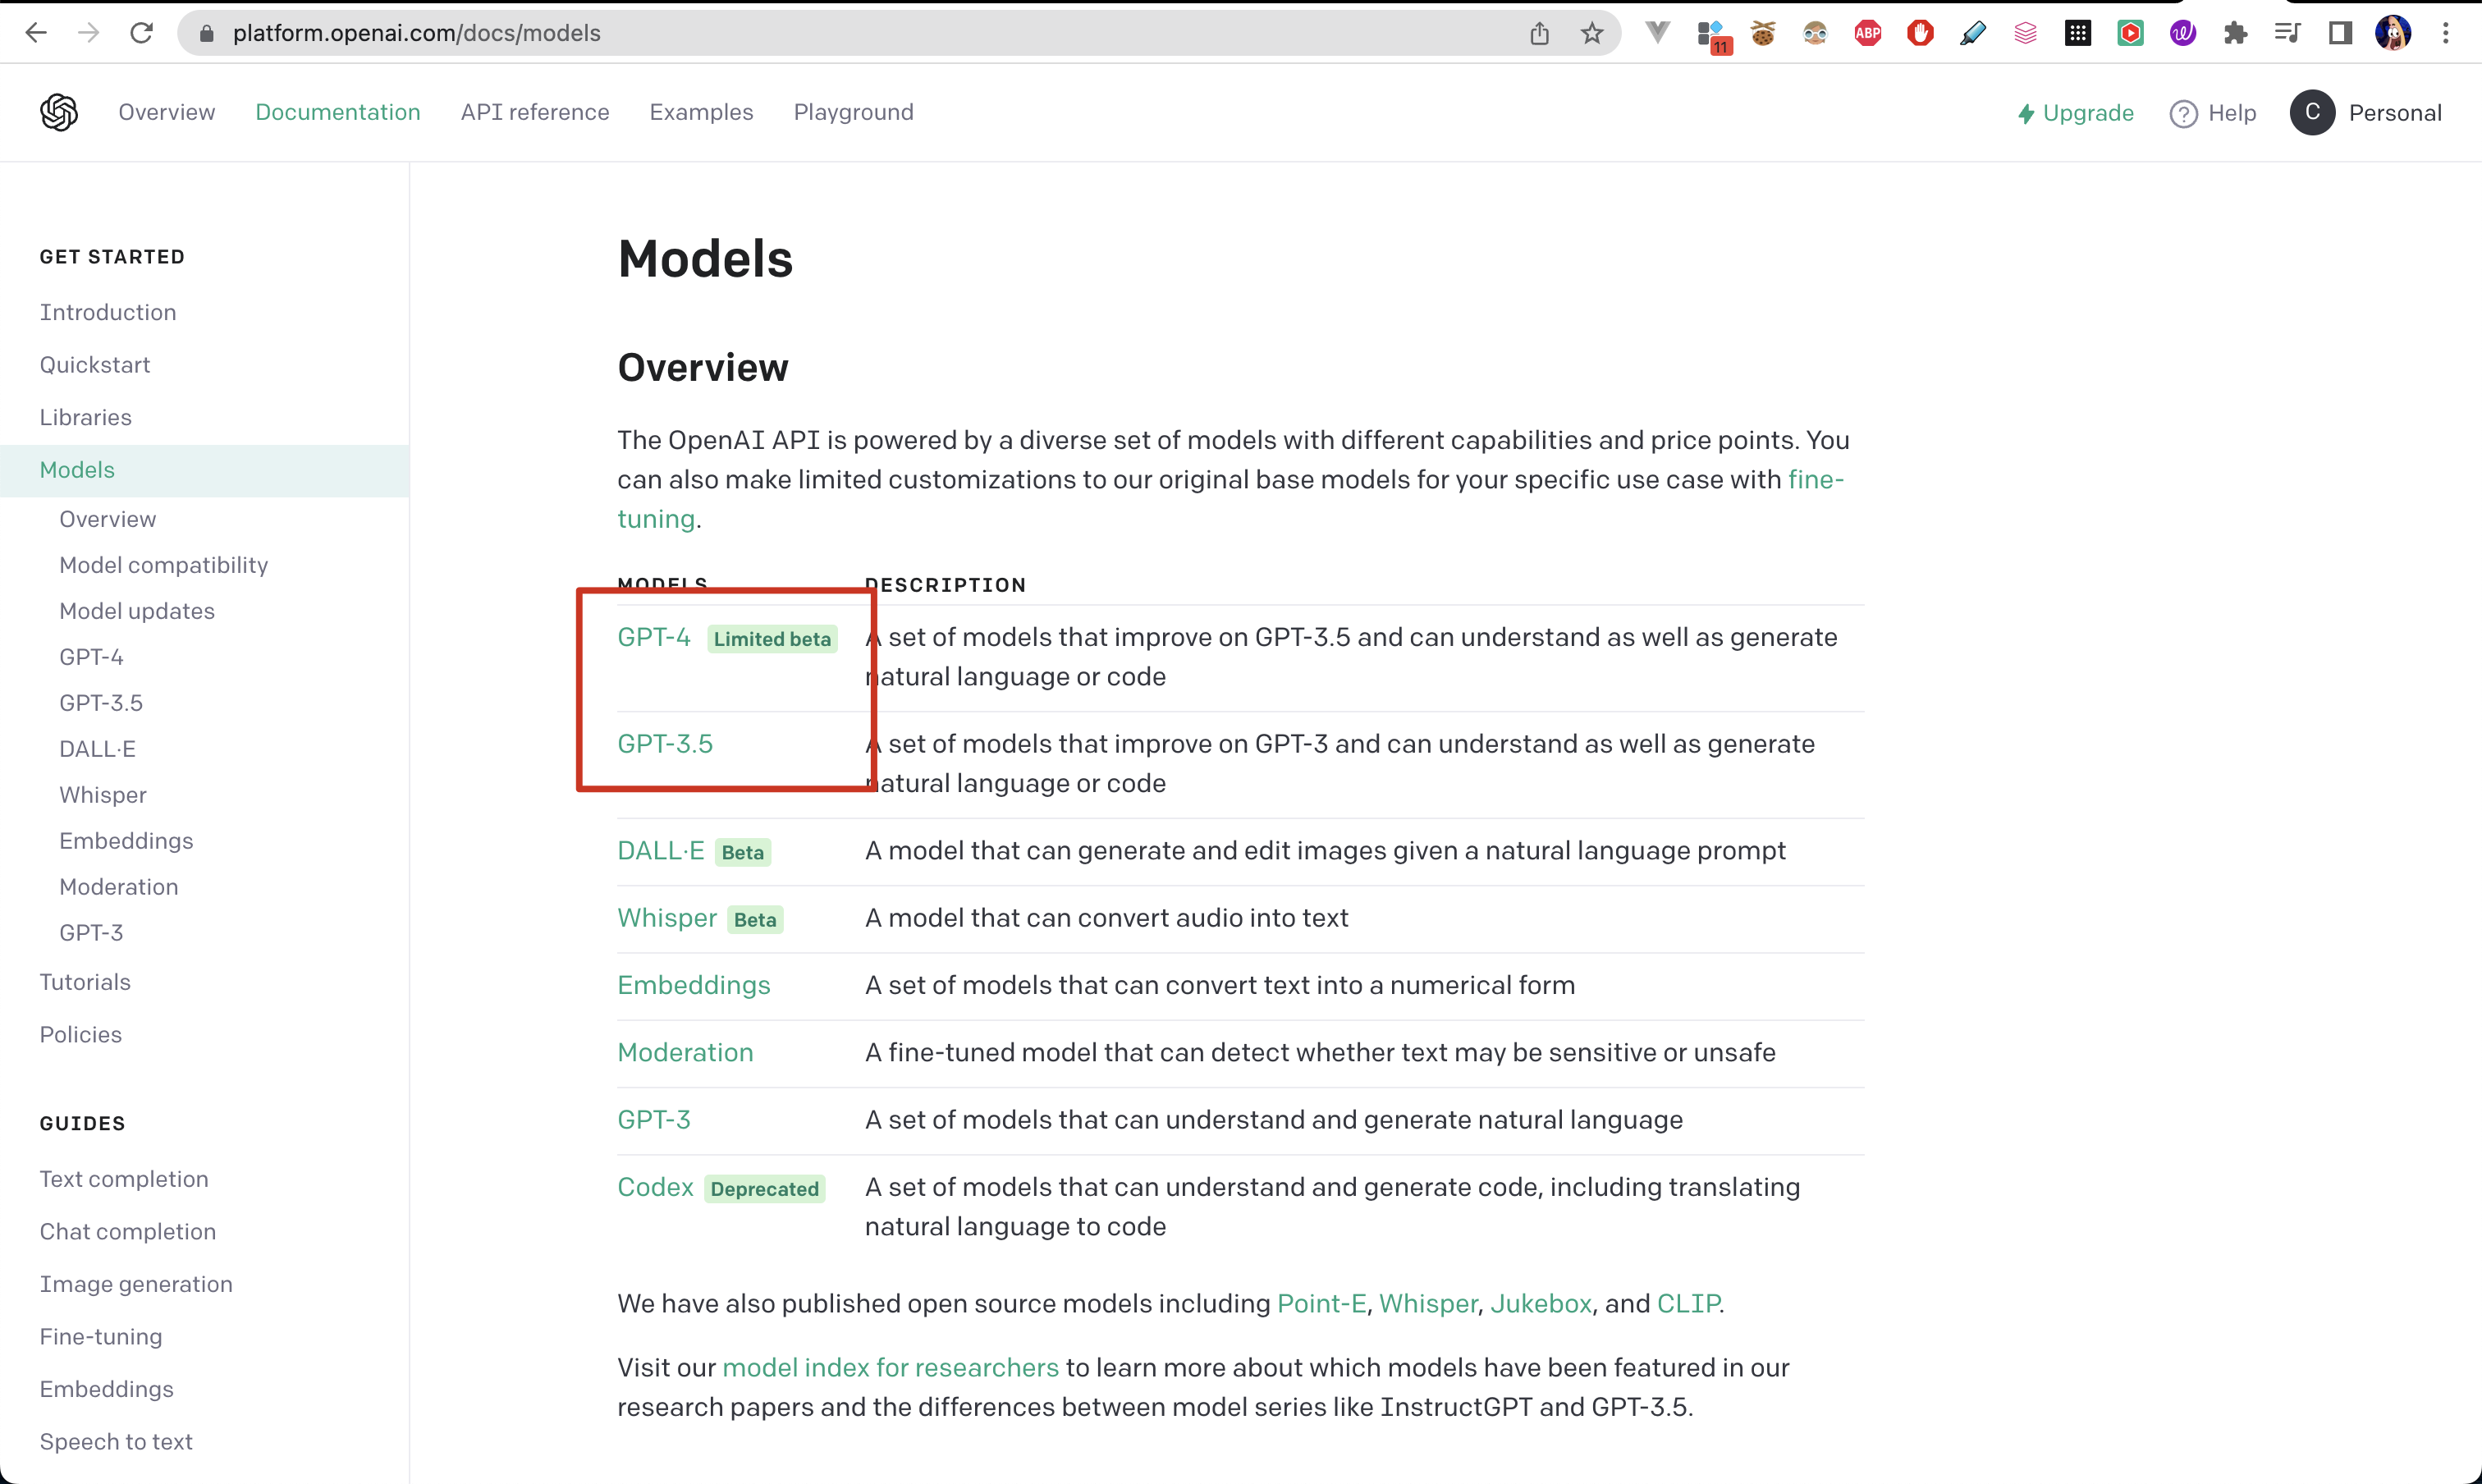Open Help via the question mark icon
The height and width of the screenshot is (1484, 2482).
point(2183,113)
